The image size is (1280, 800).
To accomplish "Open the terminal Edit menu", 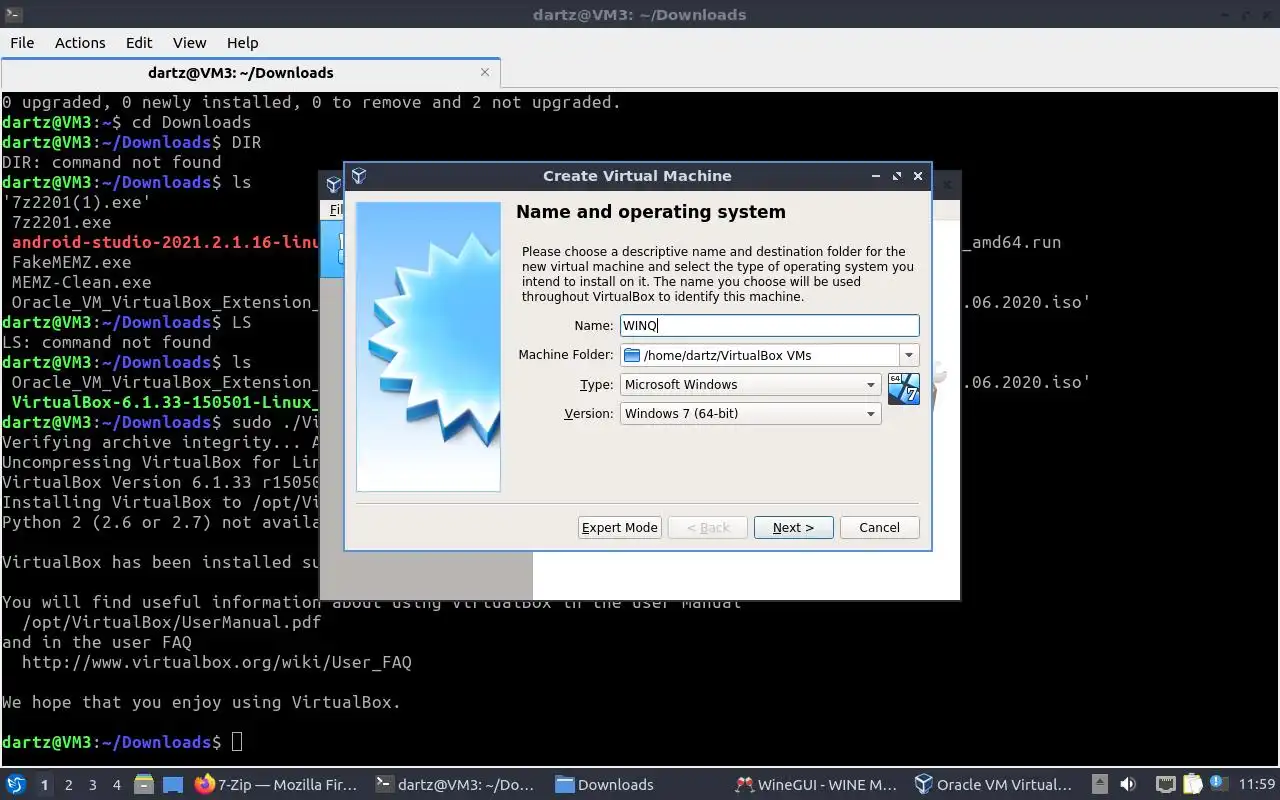I will (x=139, y=43).
